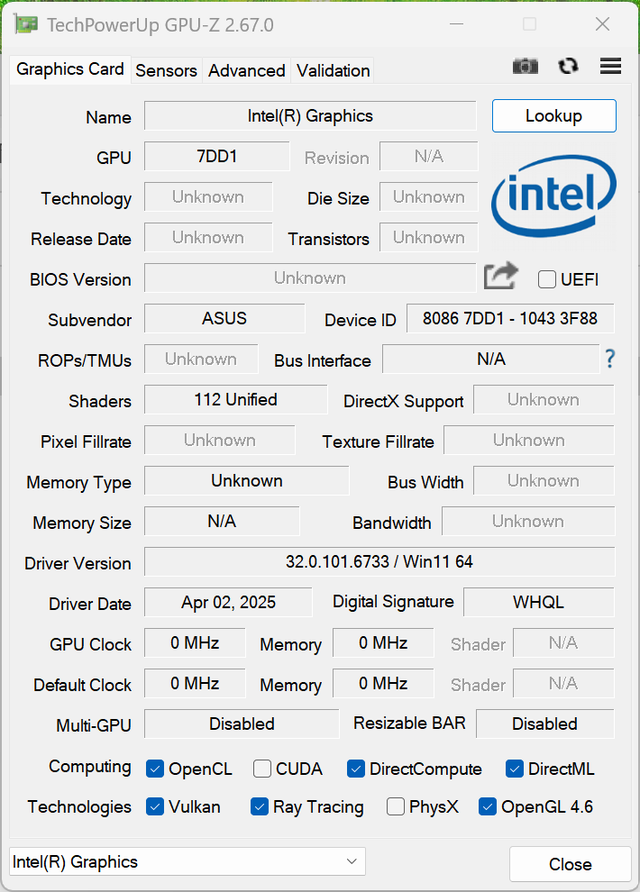The image size is (640, 892).
Task: Click the Bus Interface question mark
Action: click(x=610, y=359)
